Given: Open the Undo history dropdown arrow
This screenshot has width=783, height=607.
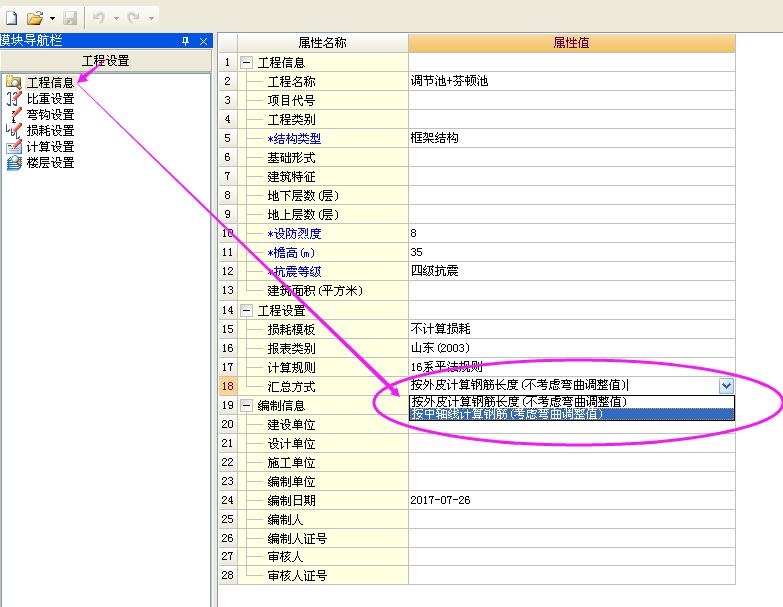Looking at the screenshot, I should coord(116,18).
